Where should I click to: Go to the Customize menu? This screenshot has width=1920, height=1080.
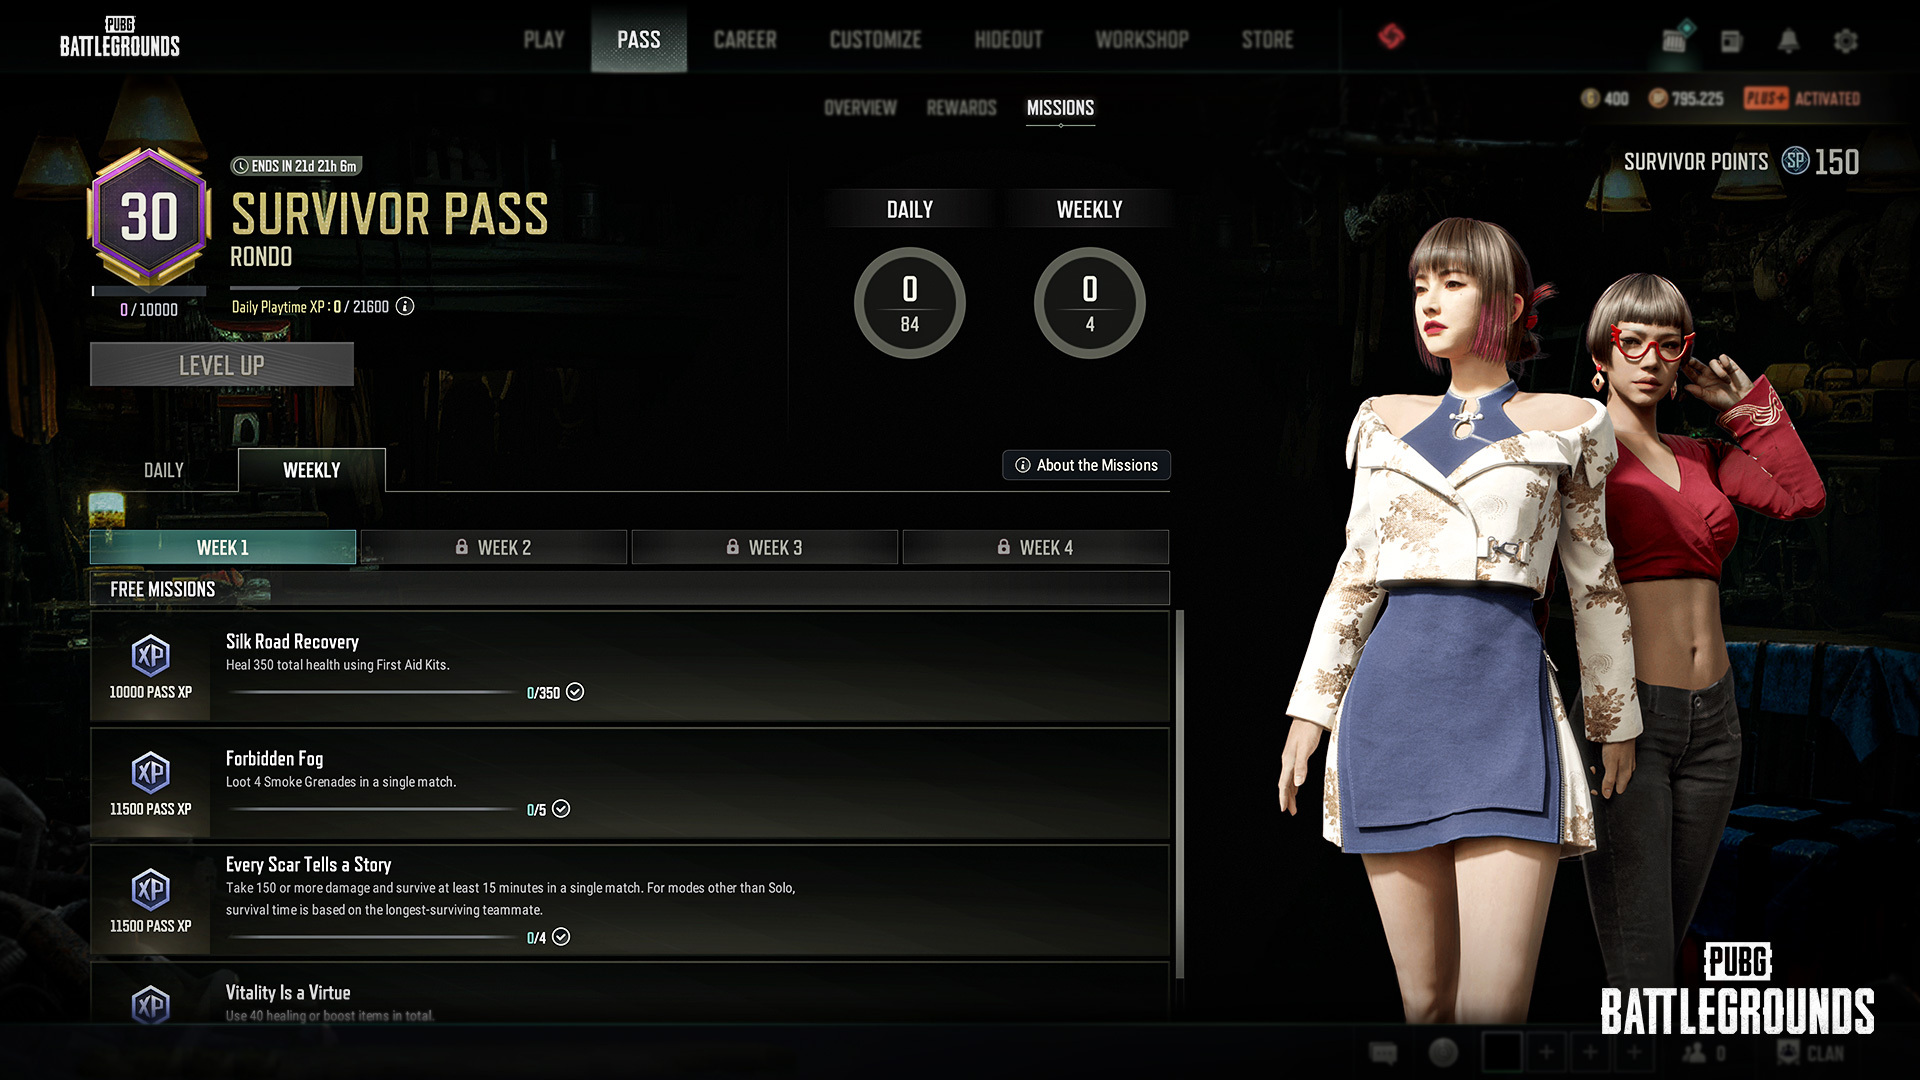point(875,40)
